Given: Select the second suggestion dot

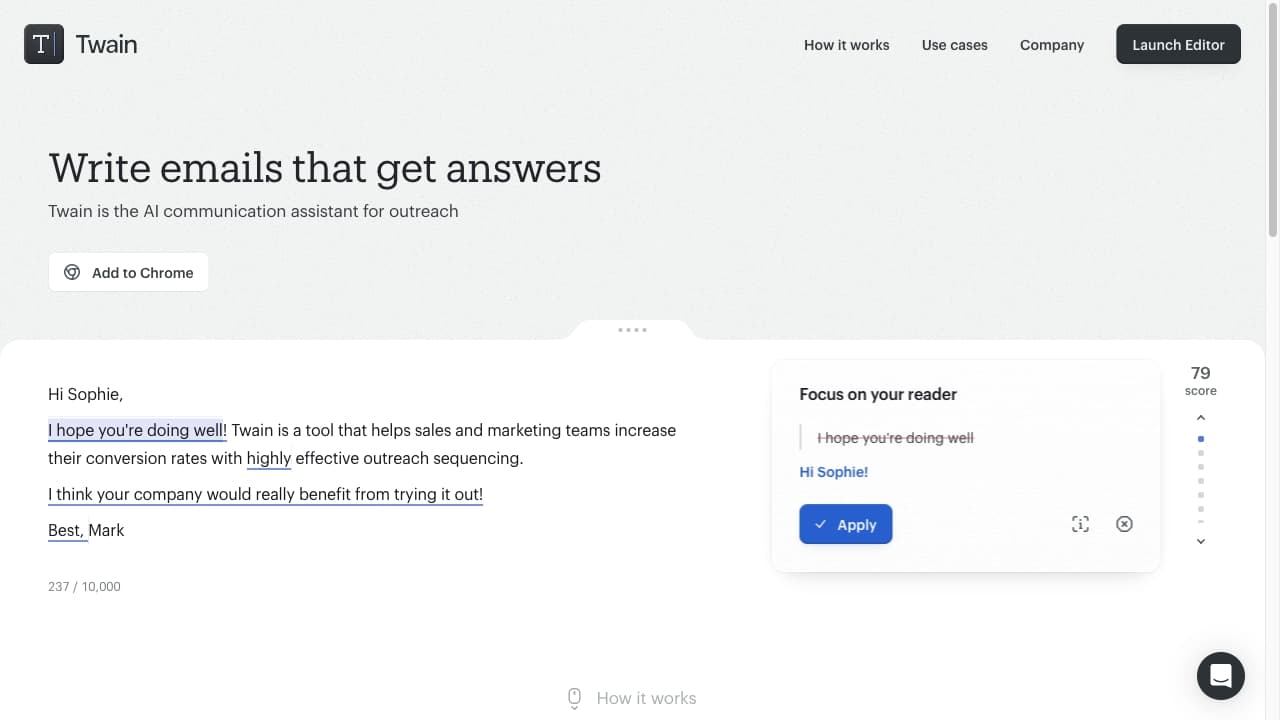Looking at the screenshot, I should pyautogui.click(x=1201, y=453).
